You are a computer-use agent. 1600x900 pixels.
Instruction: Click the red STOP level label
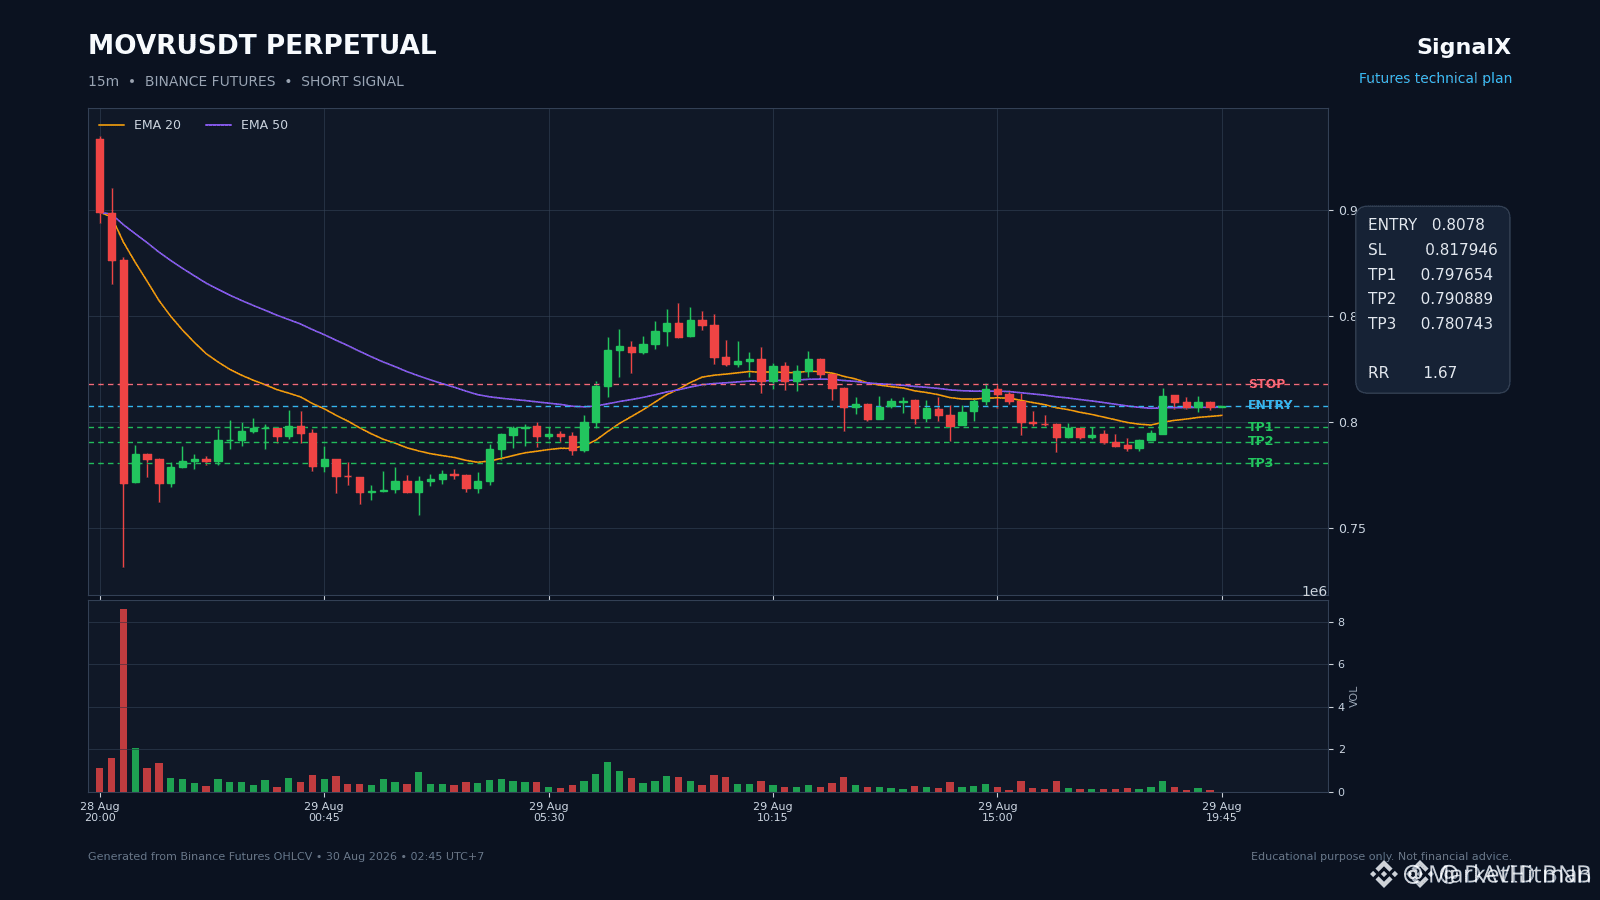pos(1266,384)
